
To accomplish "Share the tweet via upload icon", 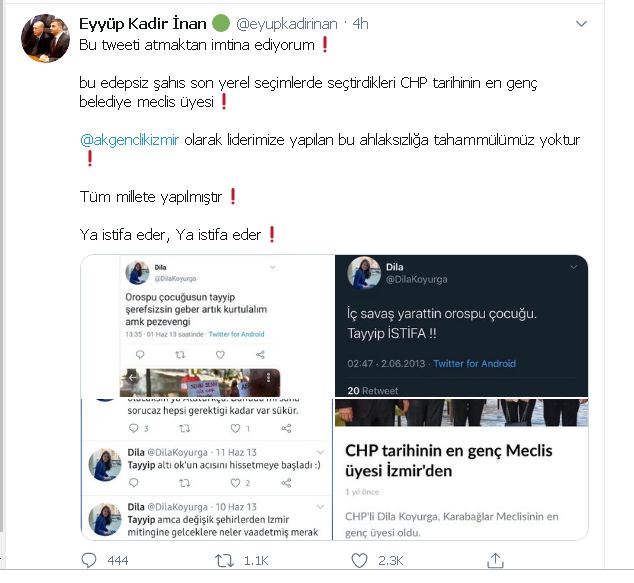I will (495, 560).
